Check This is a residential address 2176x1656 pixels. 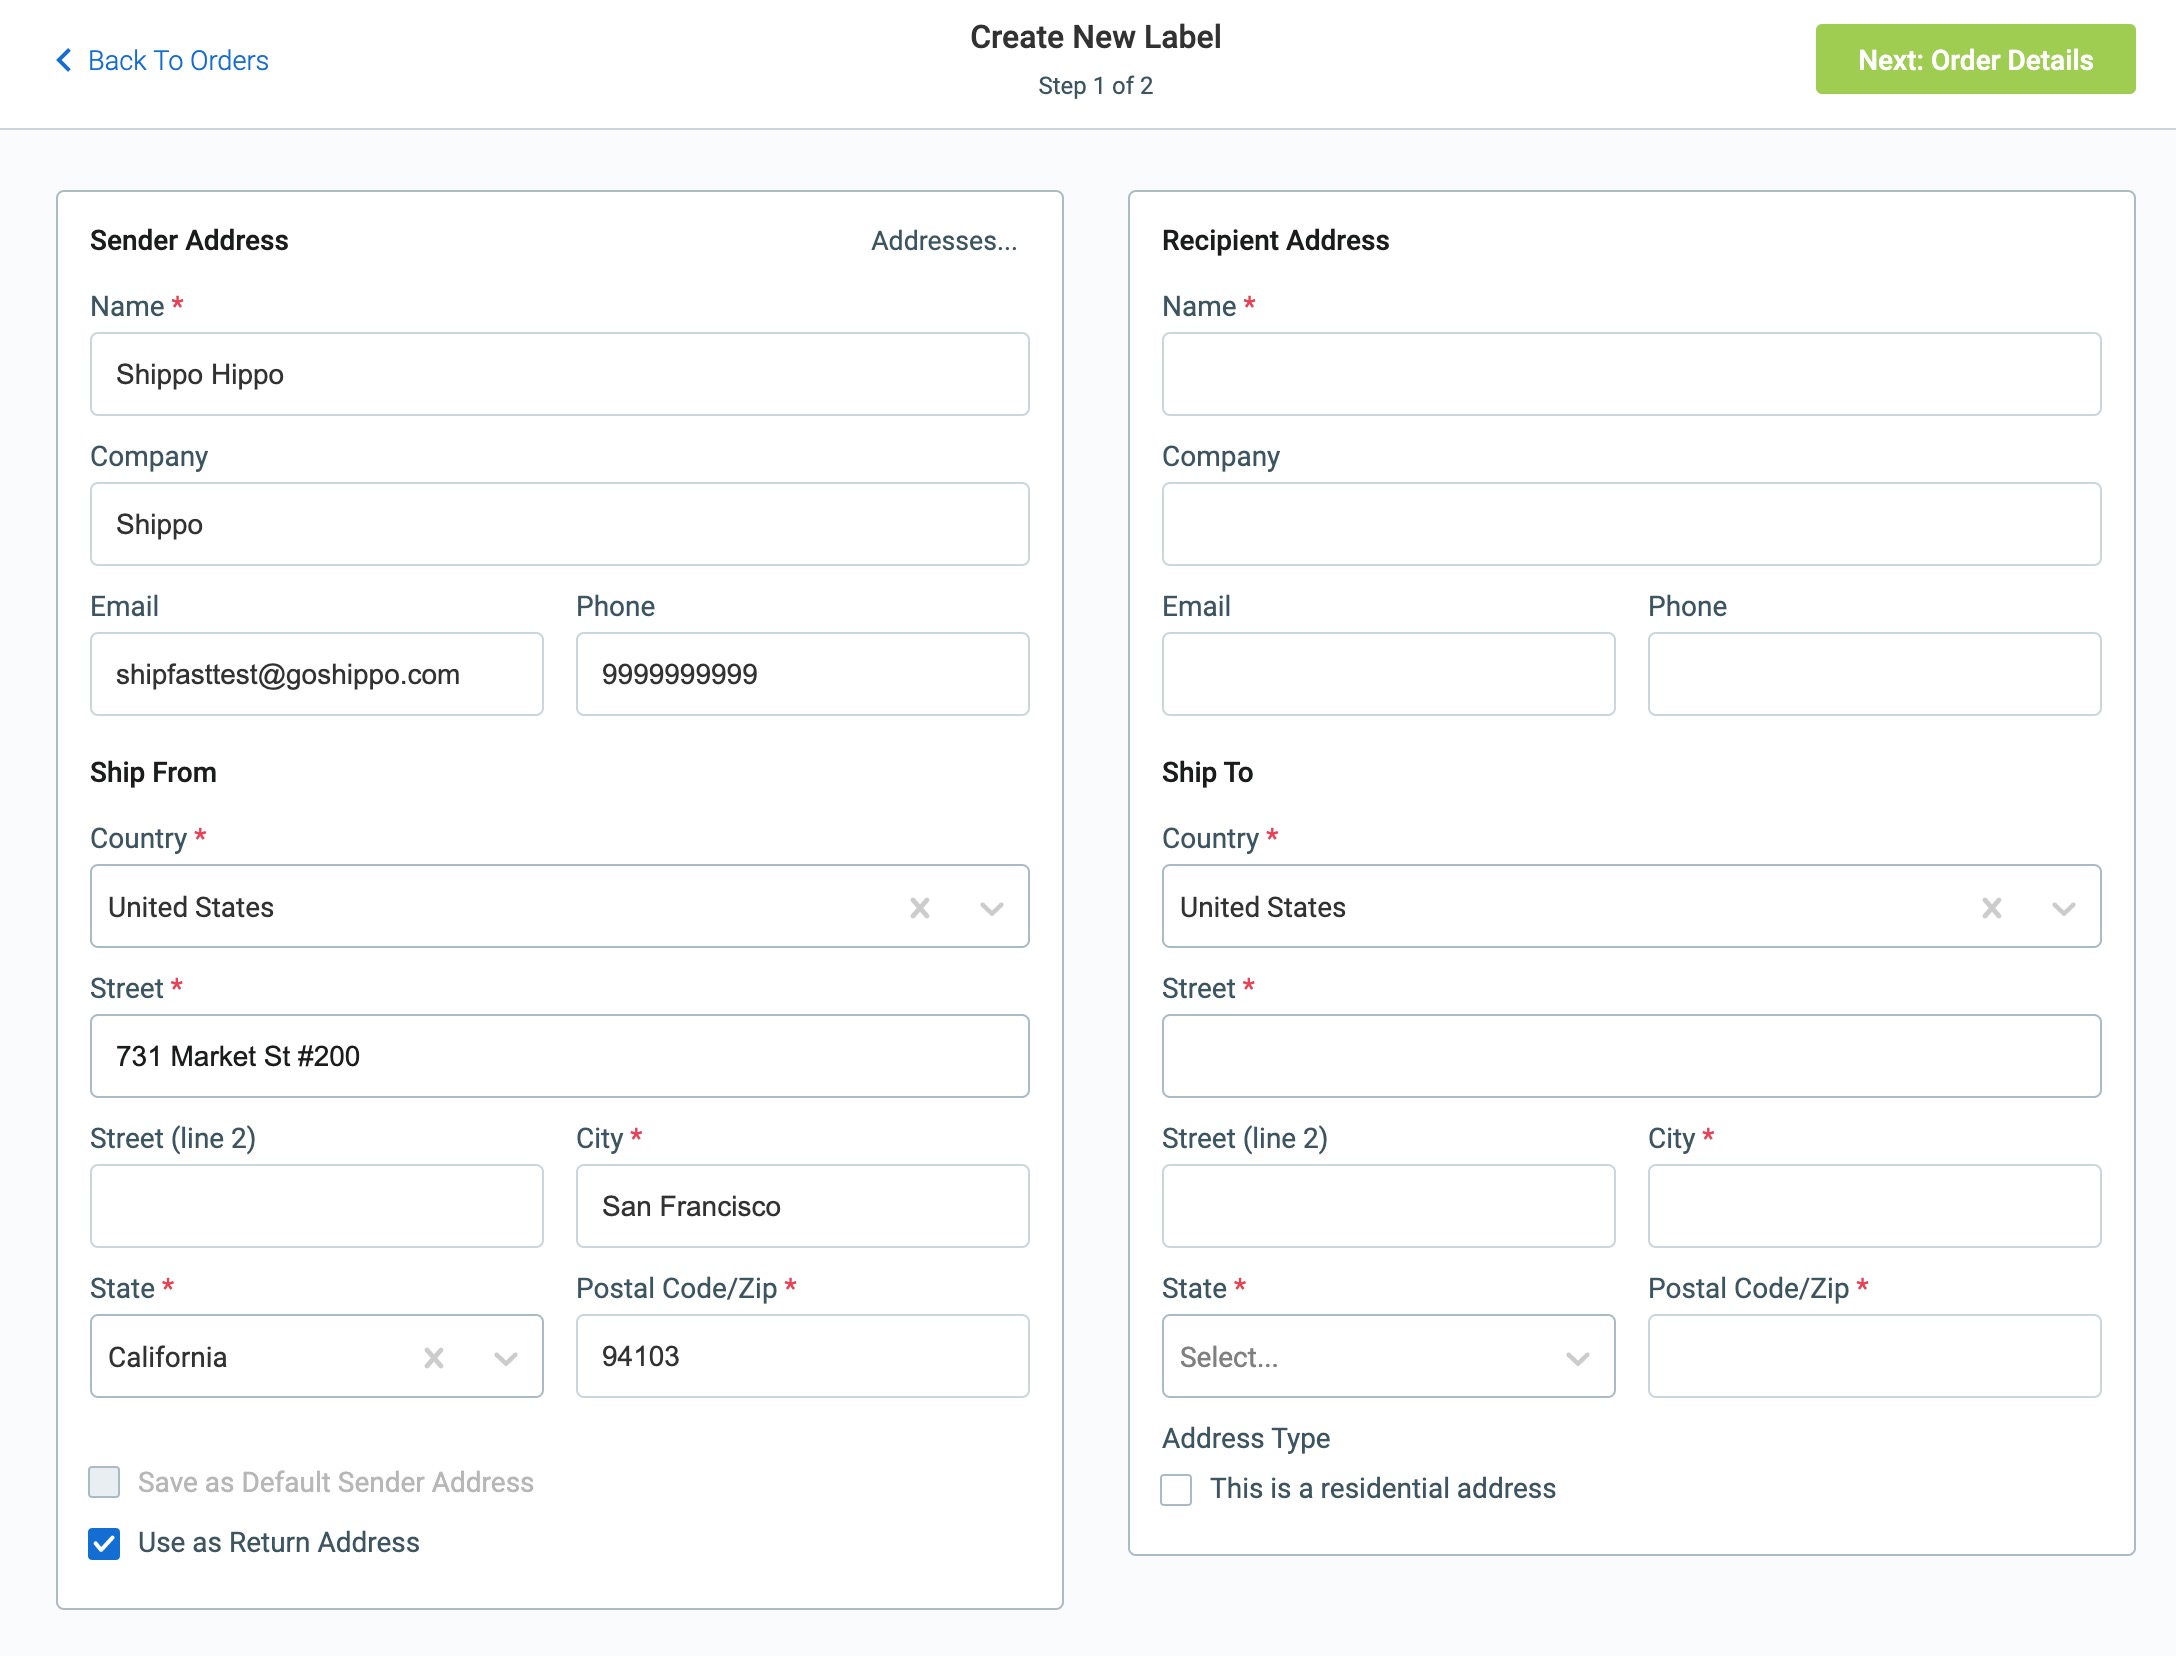[x=1176, y=1489]
